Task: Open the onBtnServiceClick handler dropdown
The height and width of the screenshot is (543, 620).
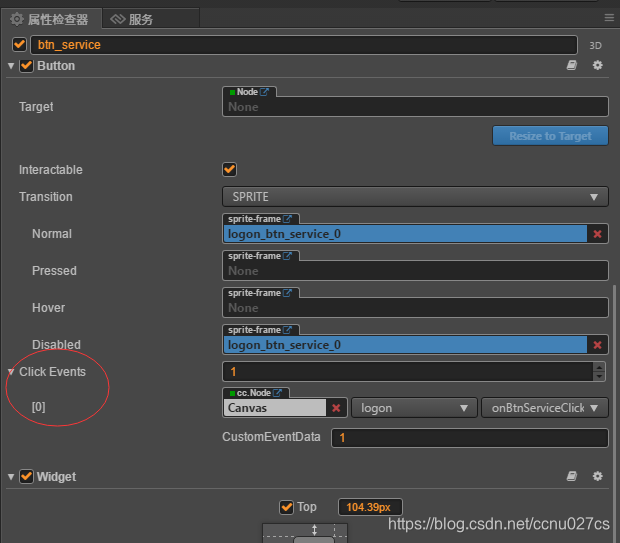Action: (x=544, y=408)
